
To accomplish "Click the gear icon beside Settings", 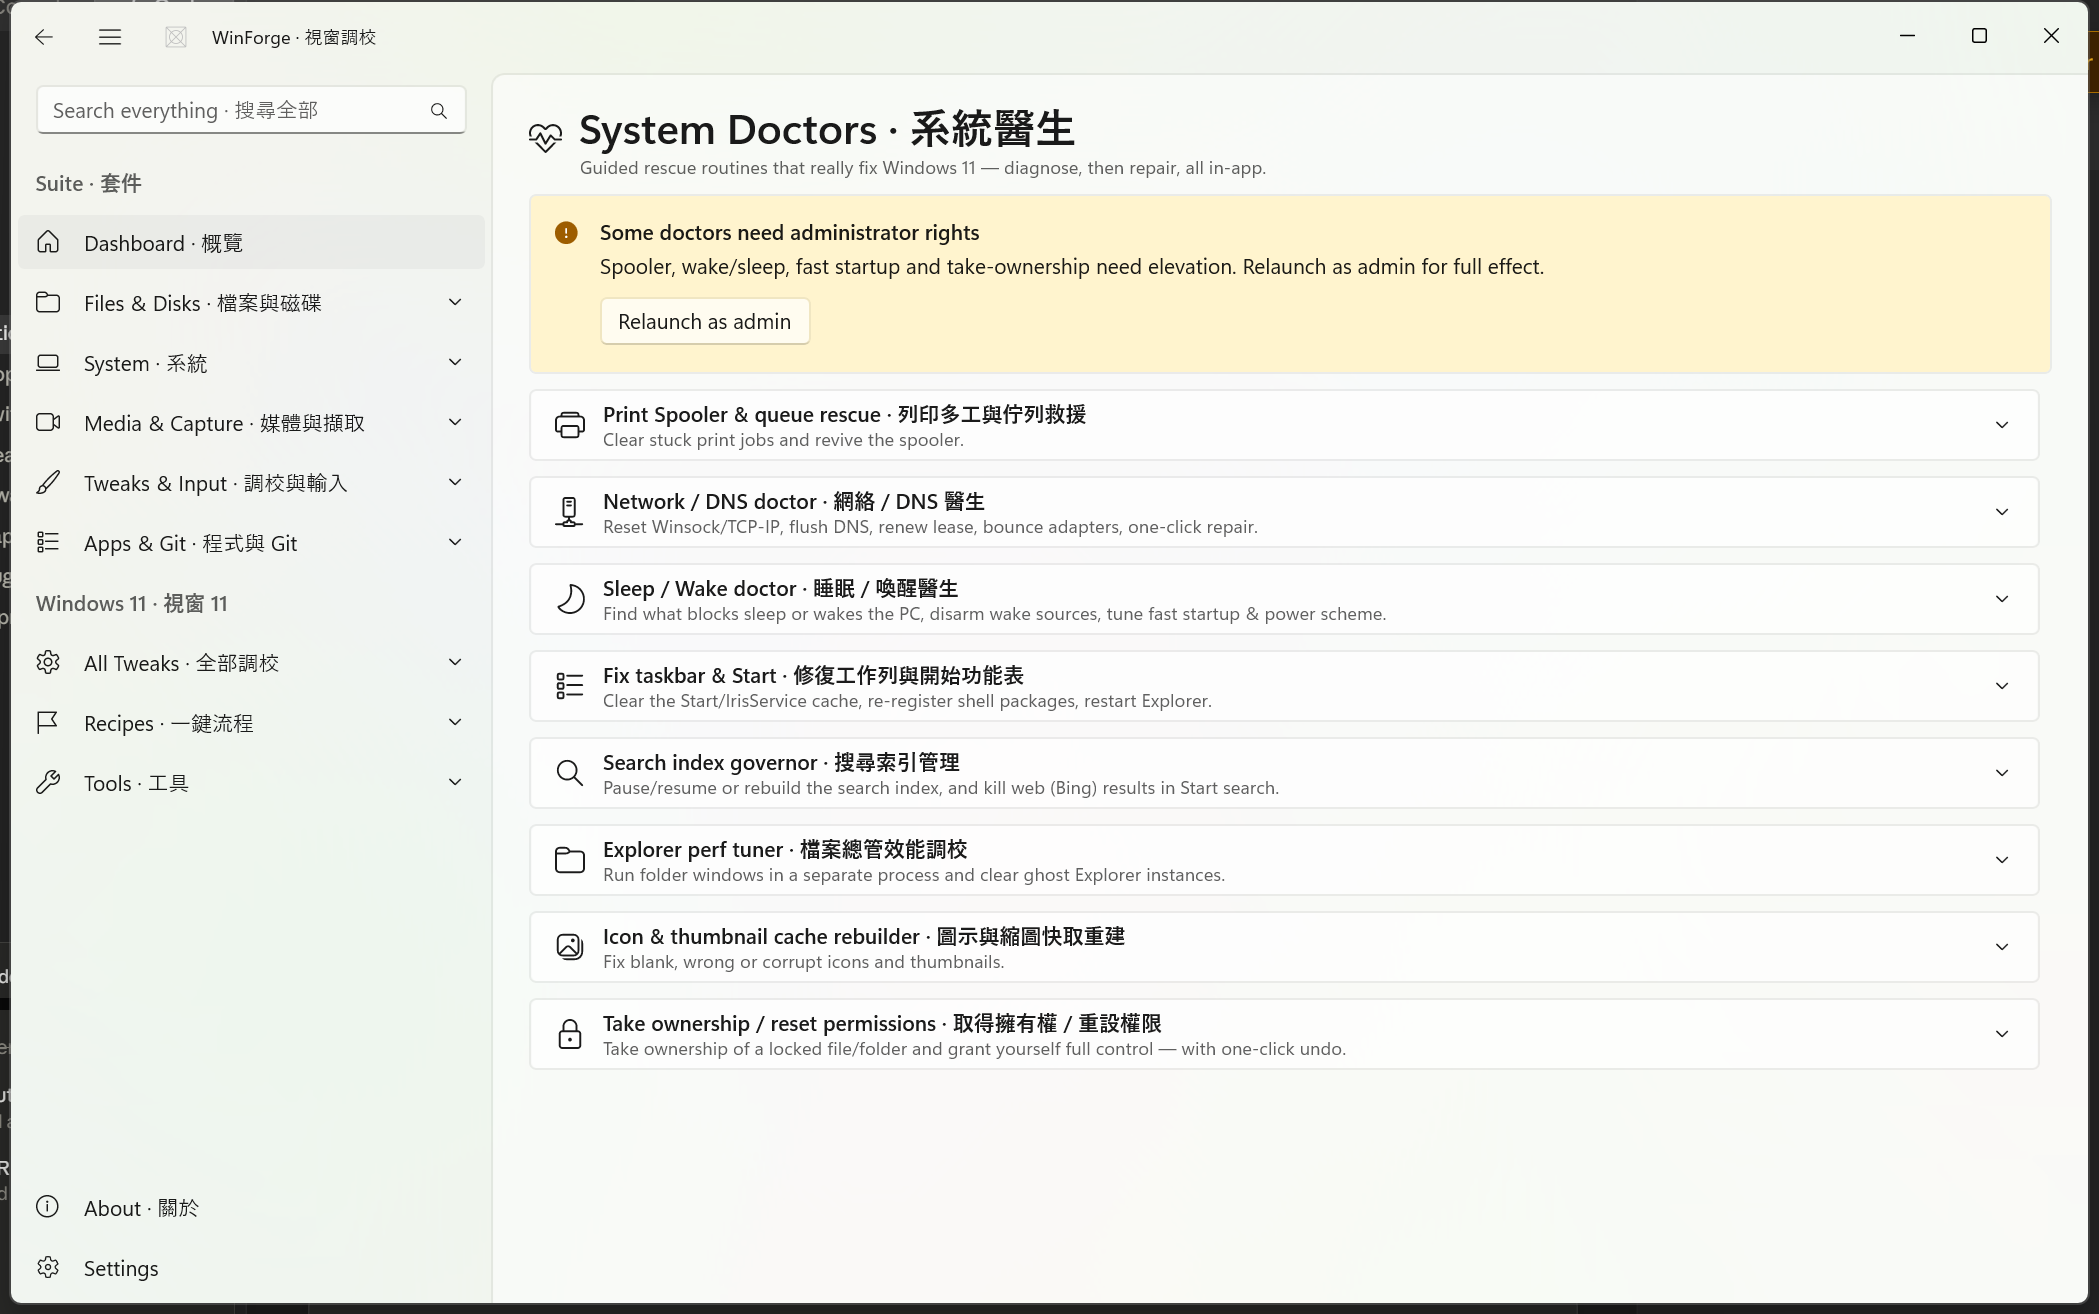I will click(x=48, y=1267).
